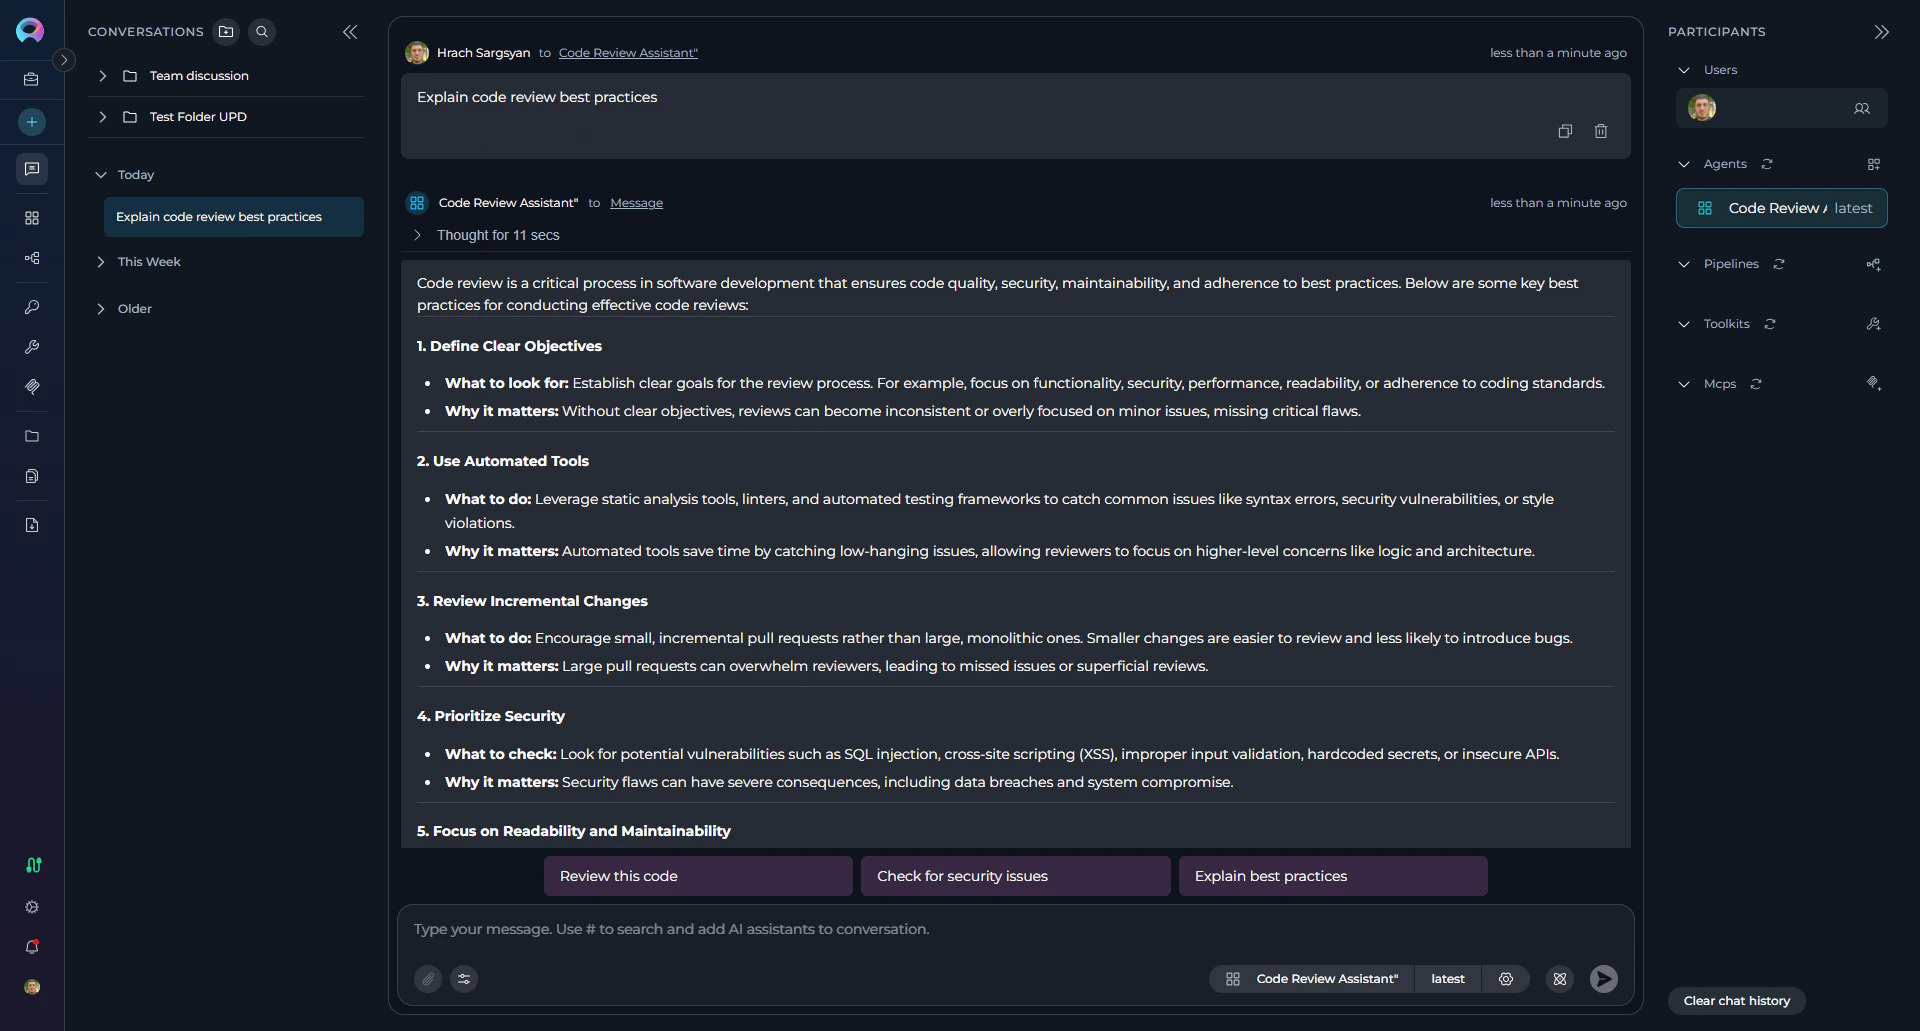Delete the message using the trash icon
Viewport: 1920px width, 1031px height.
pos(1601,131)
